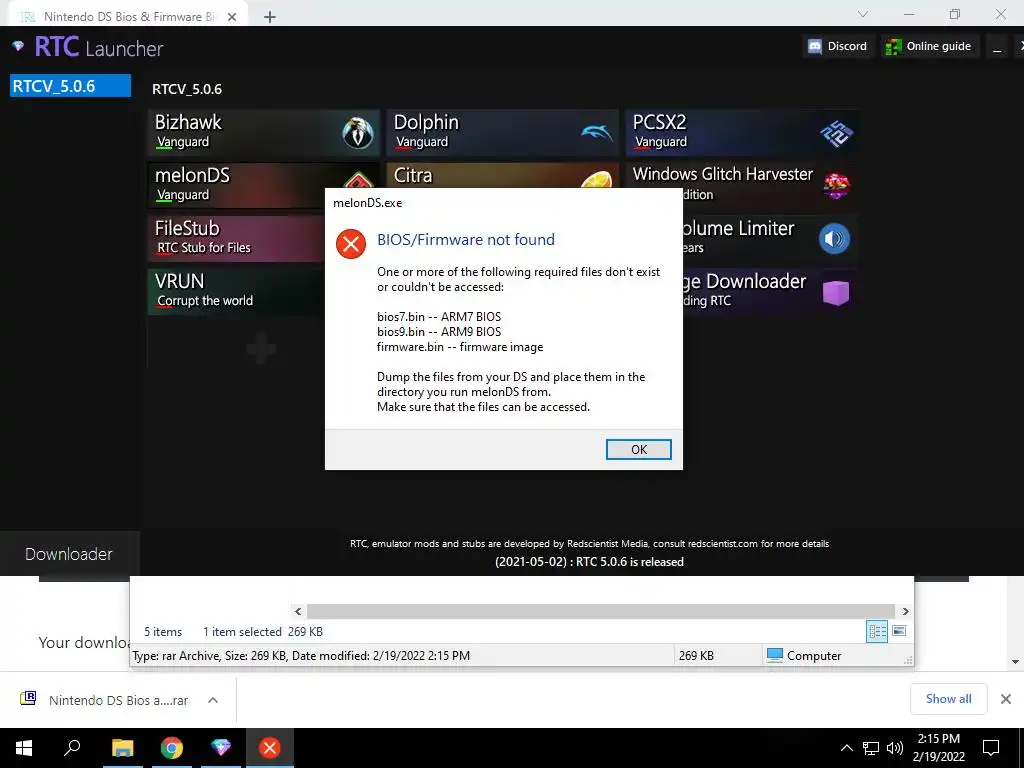Minimize the RTC Launcher window

click(997, 46)
